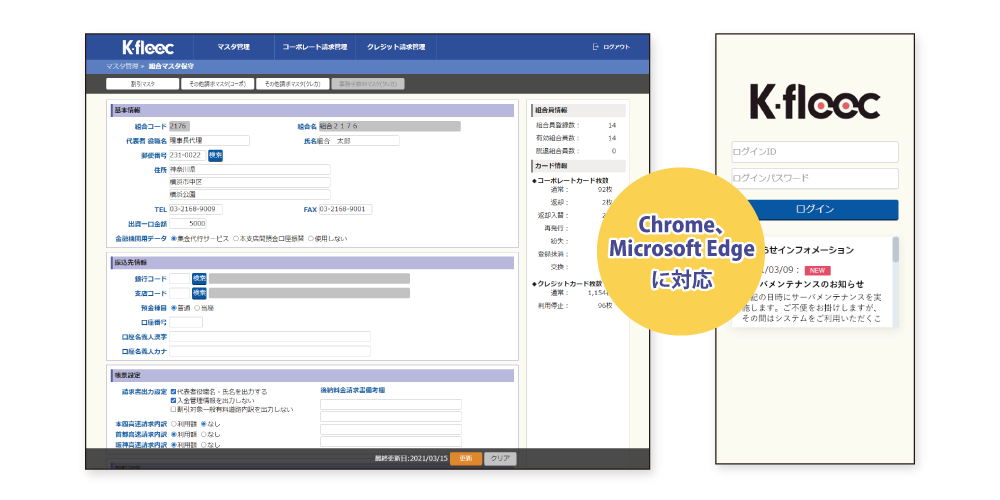Click the 代表者 役職名 input field
The height and width of the screenshot is (500, 1000).
209,141
